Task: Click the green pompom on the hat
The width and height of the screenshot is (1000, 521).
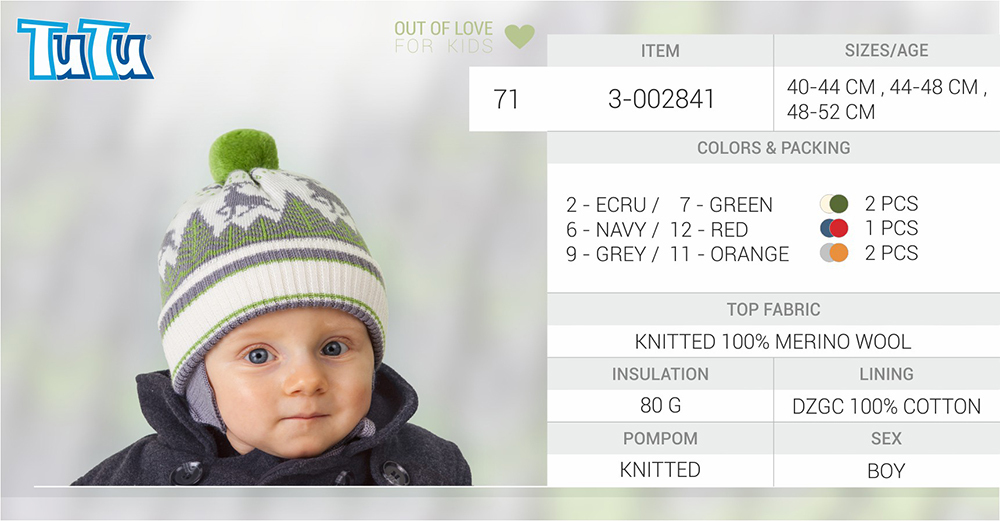Action: pyautogui.click(x=244, y=154)
